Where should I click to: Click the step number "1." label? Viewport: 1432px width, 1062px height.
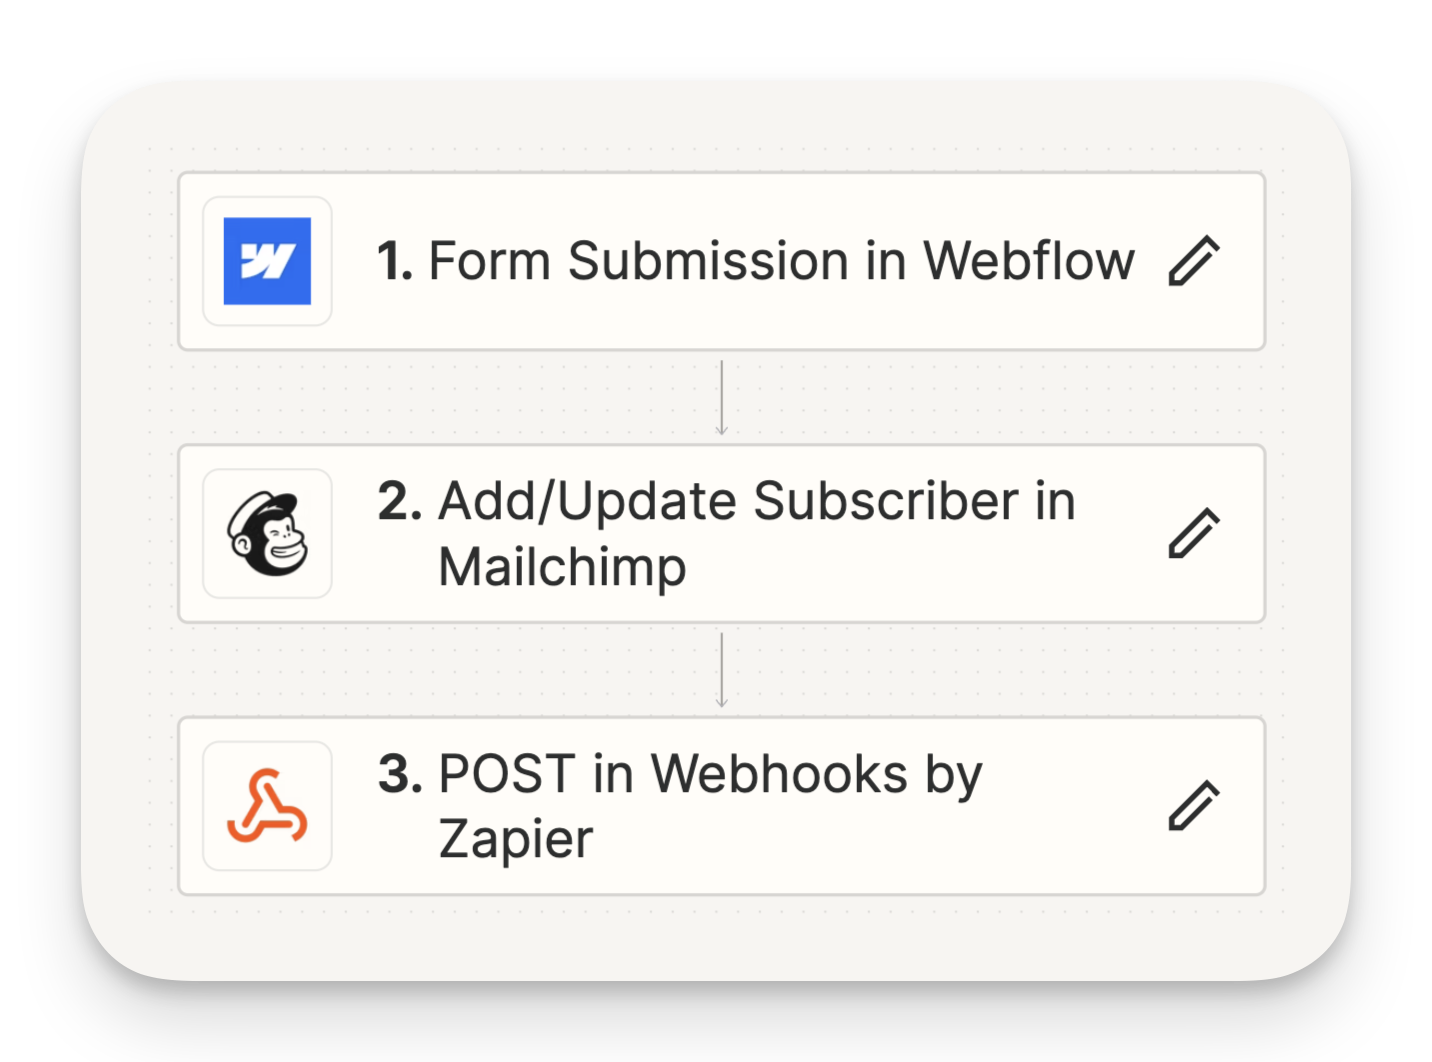395,262
